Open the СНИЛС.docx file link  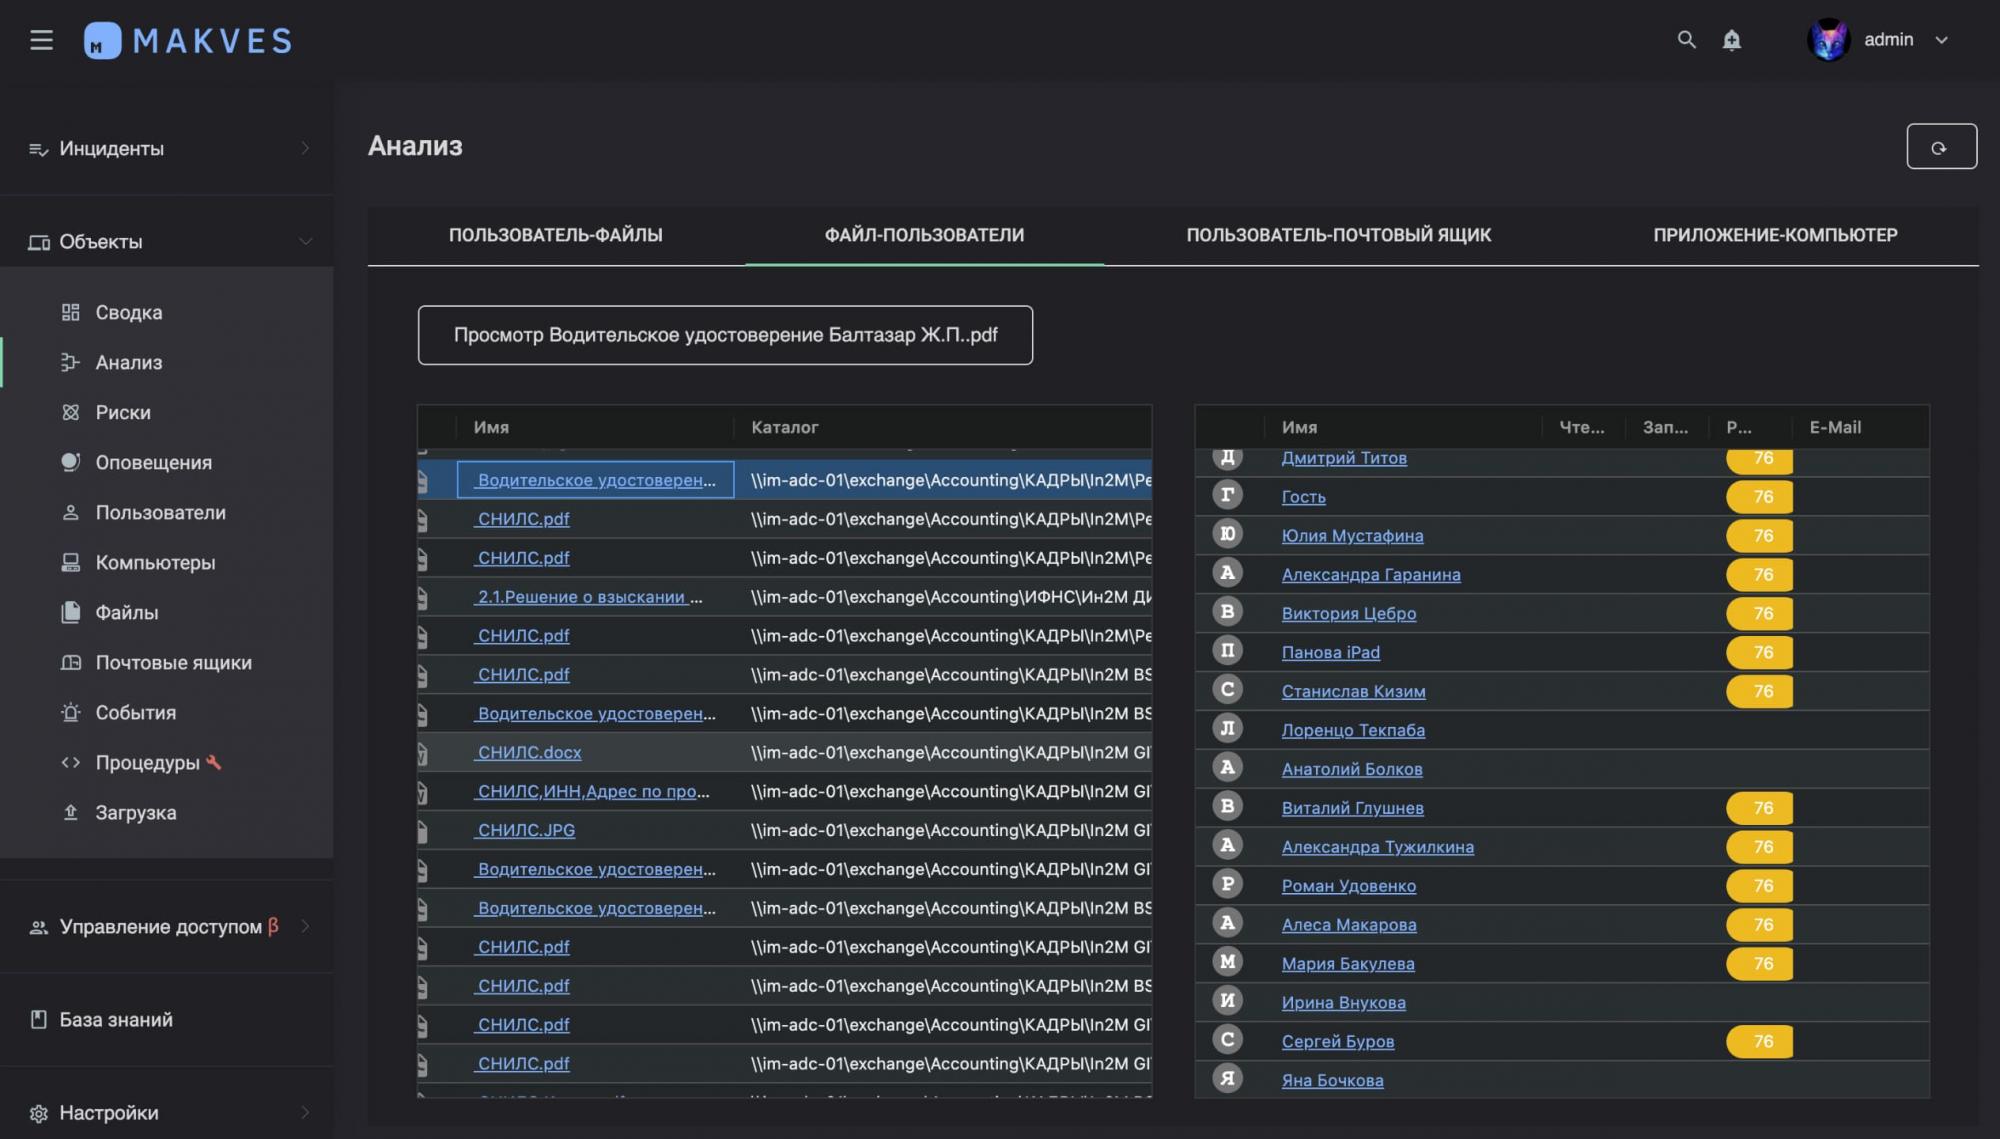point(529,752)
